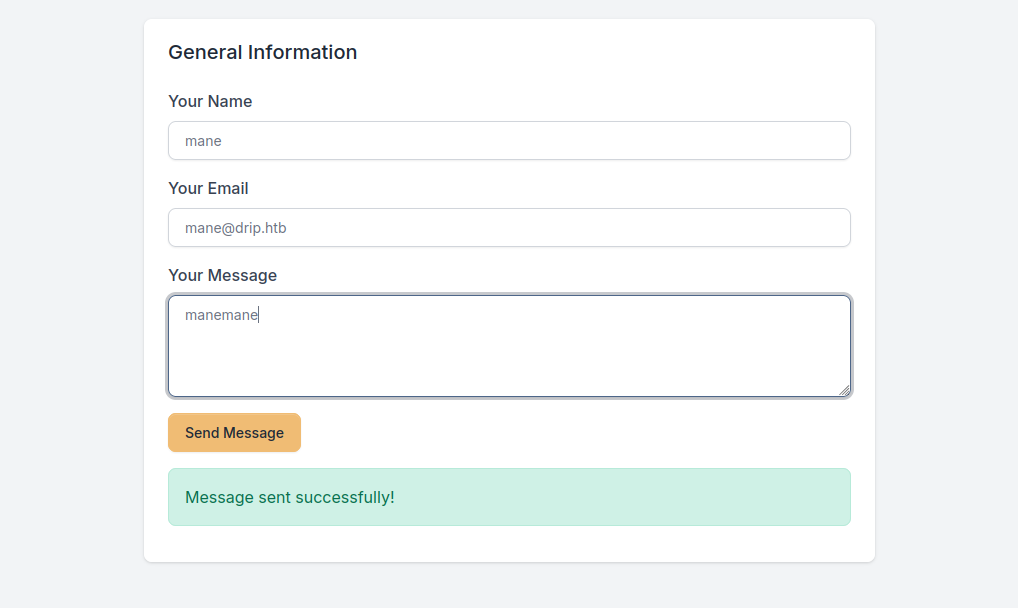This screenshot has height=608, width=1018.
Task: Select the 'Your Email' label text
Action: pyautogui.click(x=208, y=188)
